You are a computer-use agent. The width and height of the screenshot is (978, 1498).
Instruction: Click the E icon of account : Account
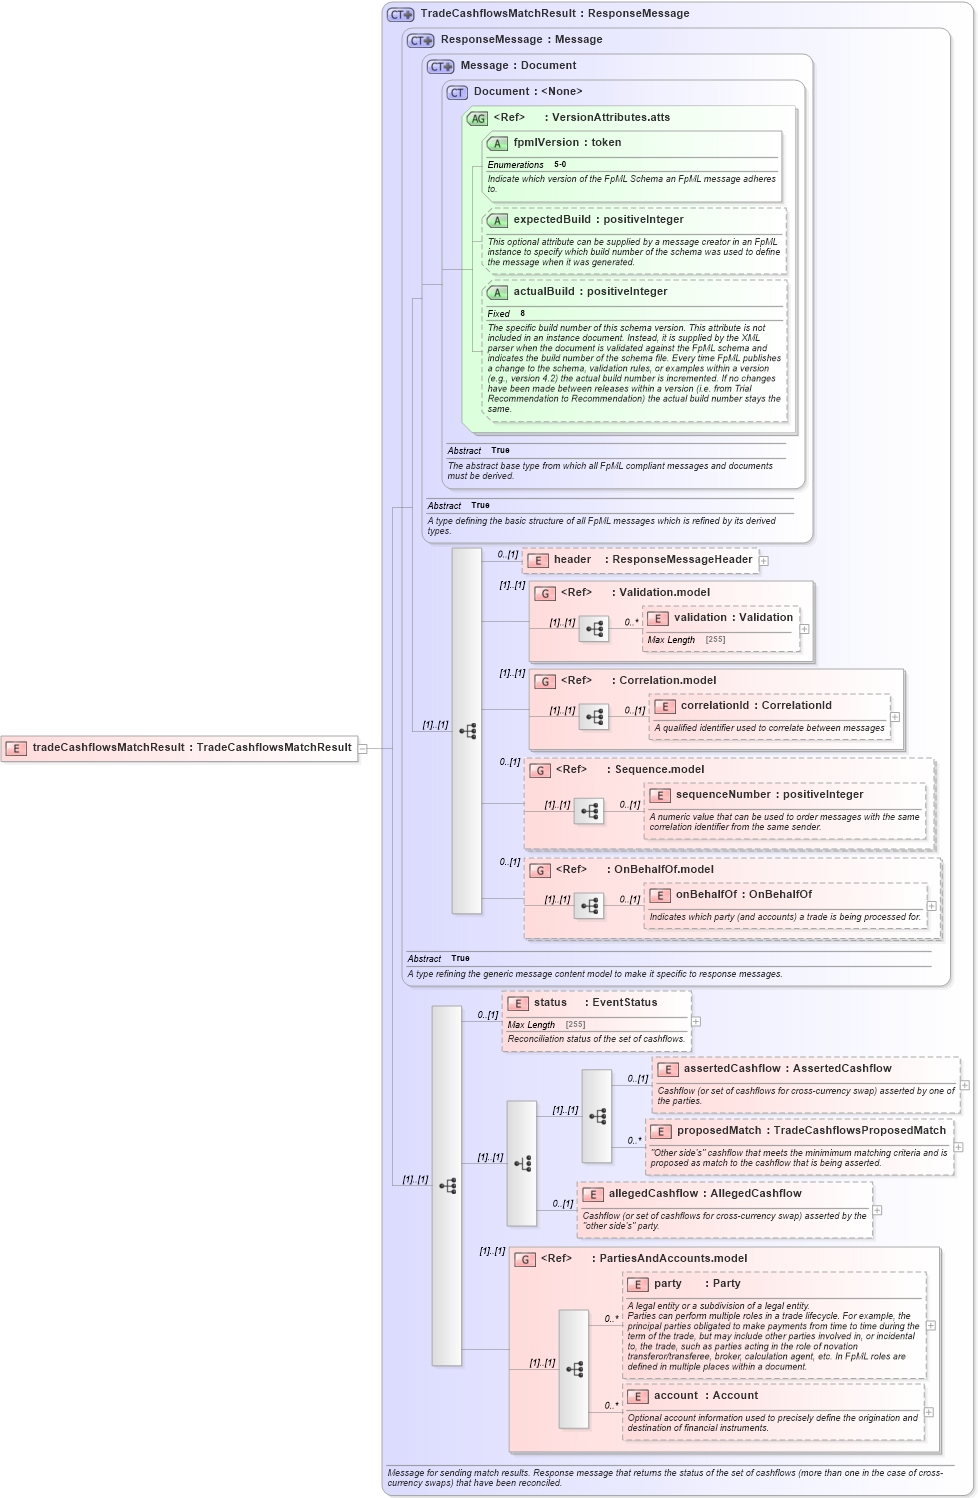coord(638,1396)
